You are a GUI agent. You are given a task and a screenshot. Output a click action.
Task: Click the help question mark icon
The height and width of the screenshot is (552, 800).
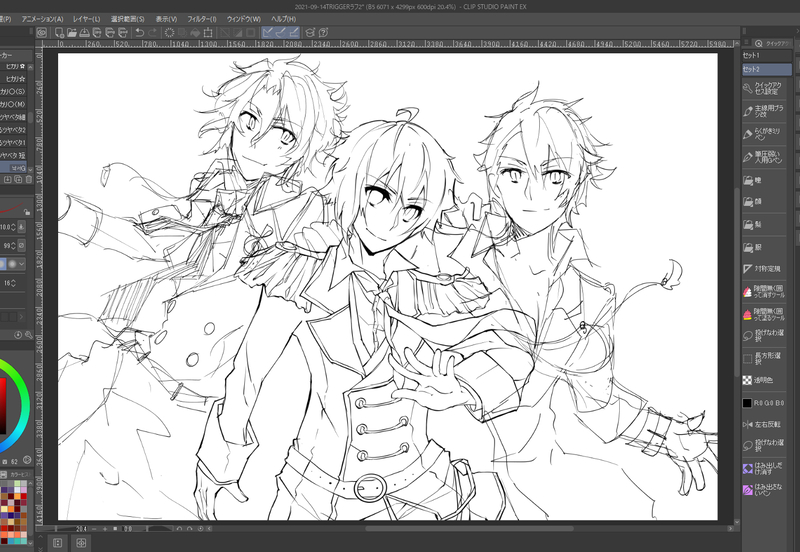pyautogui.click(x=323, y=33)
